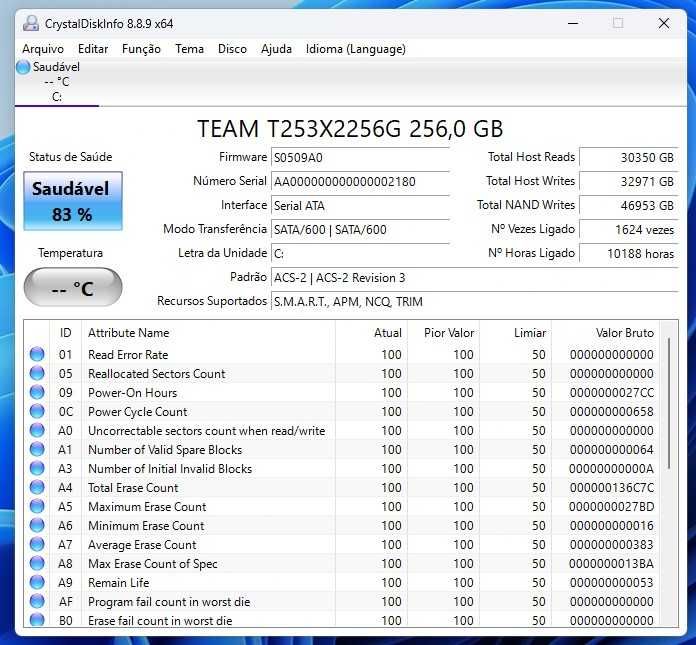Open the Idioma (Language) menu
This screenshot has height=645, width=696.
tap(356, 49)
